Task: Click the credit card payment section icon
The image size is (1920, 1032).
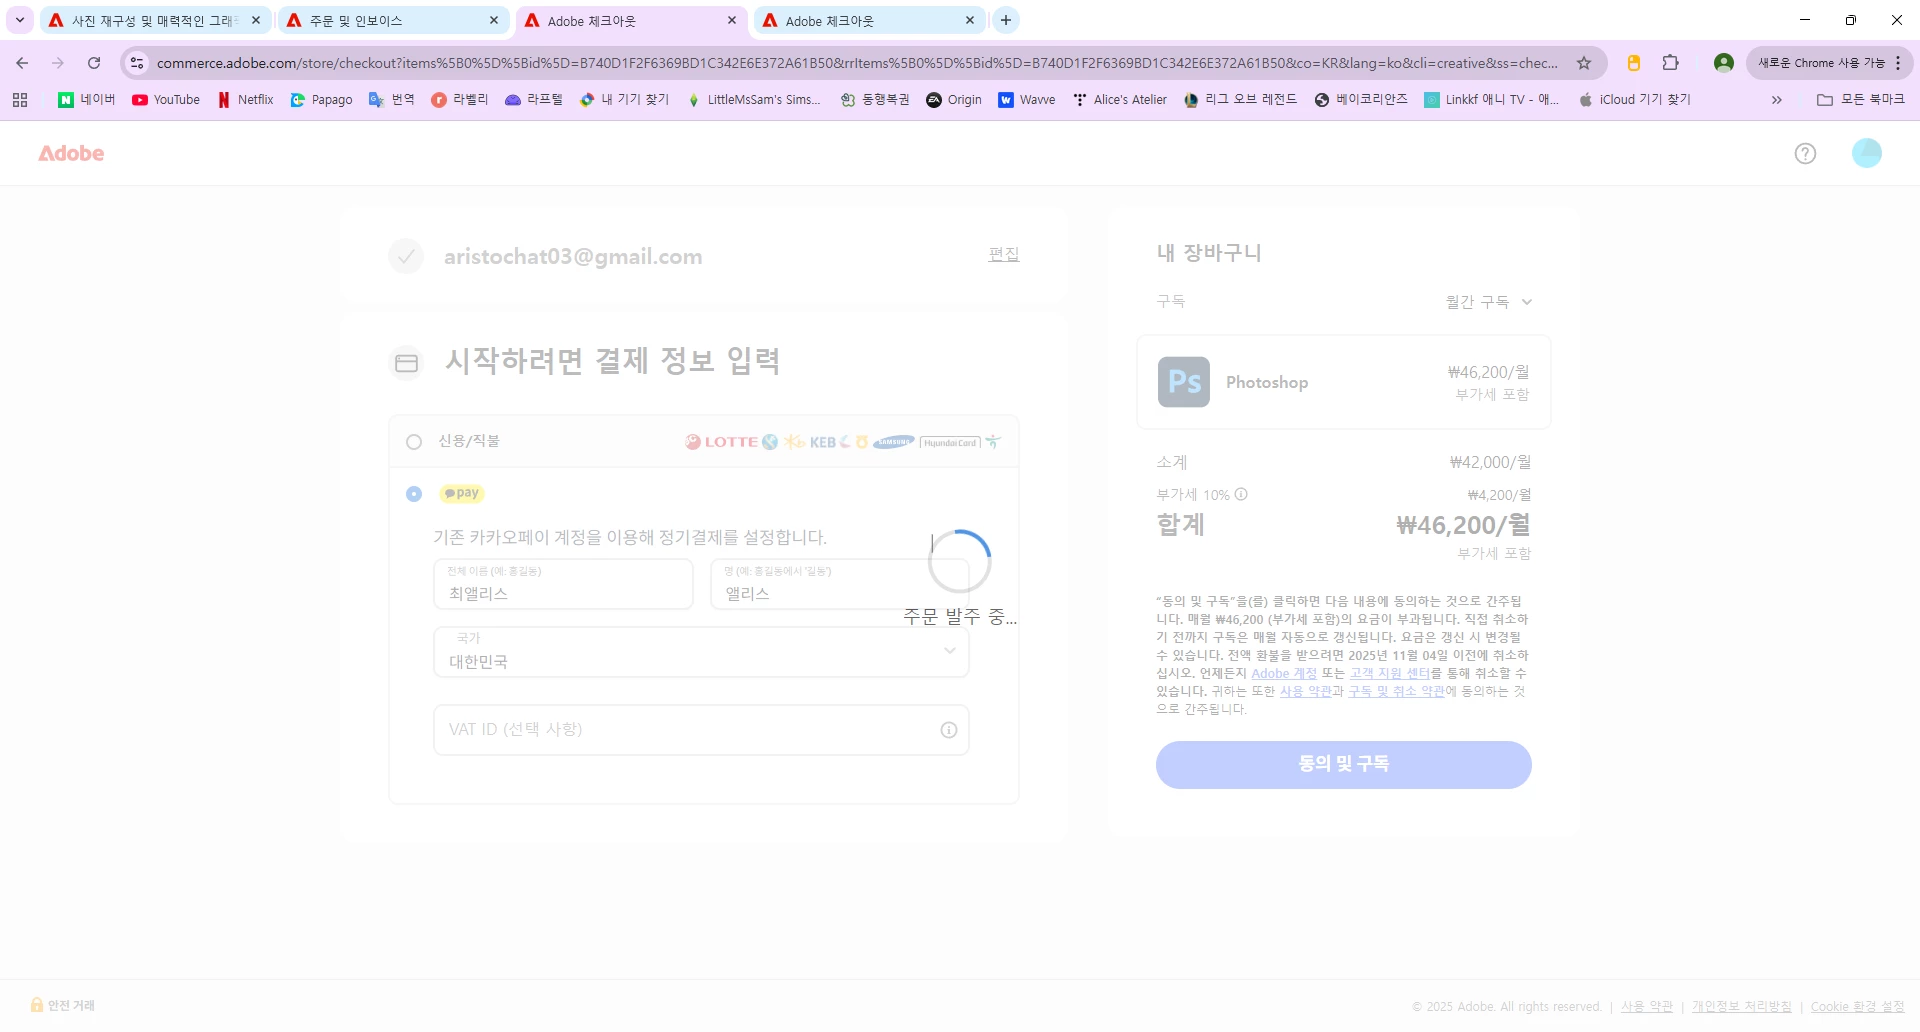Action: (406, 363)
